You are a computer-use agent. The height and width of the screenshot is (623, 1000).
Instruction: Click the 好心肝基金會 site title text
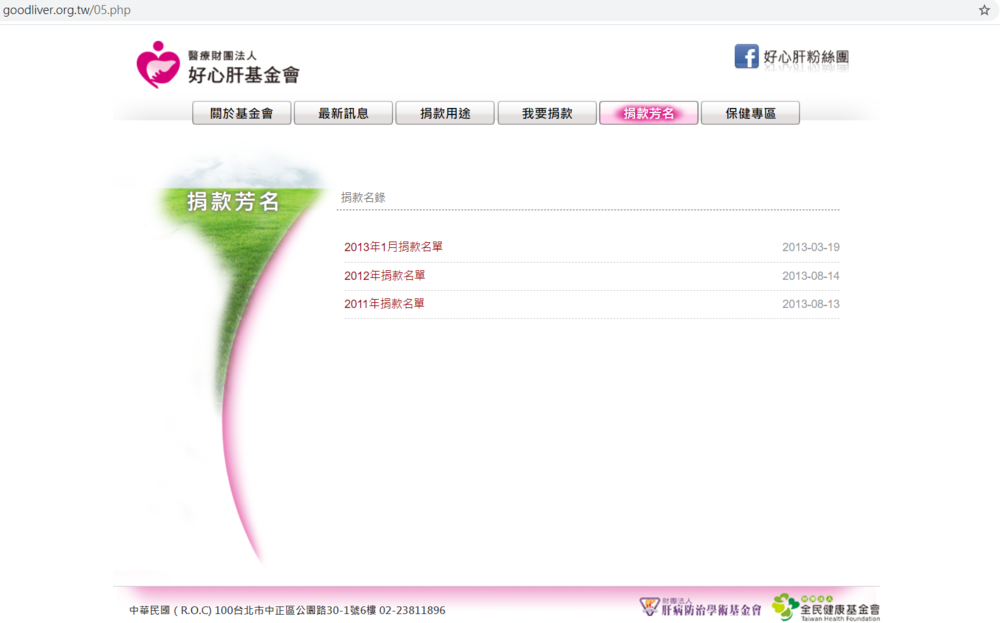(243, 74)
